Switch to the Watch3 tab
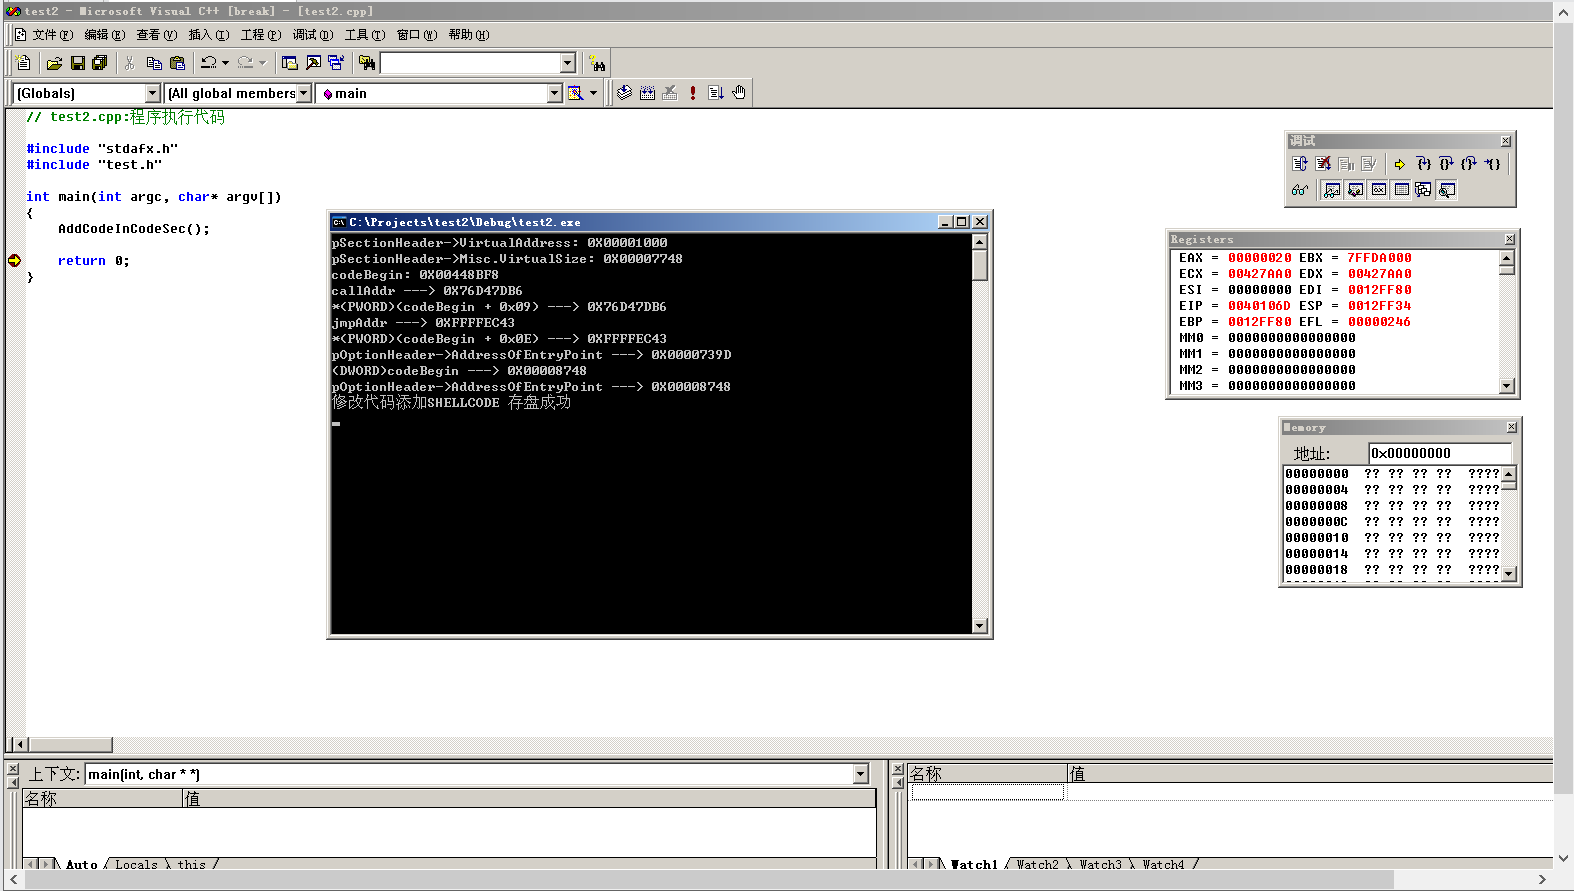The height and width of the screenshot is (891, 1574). [1100, 864]
